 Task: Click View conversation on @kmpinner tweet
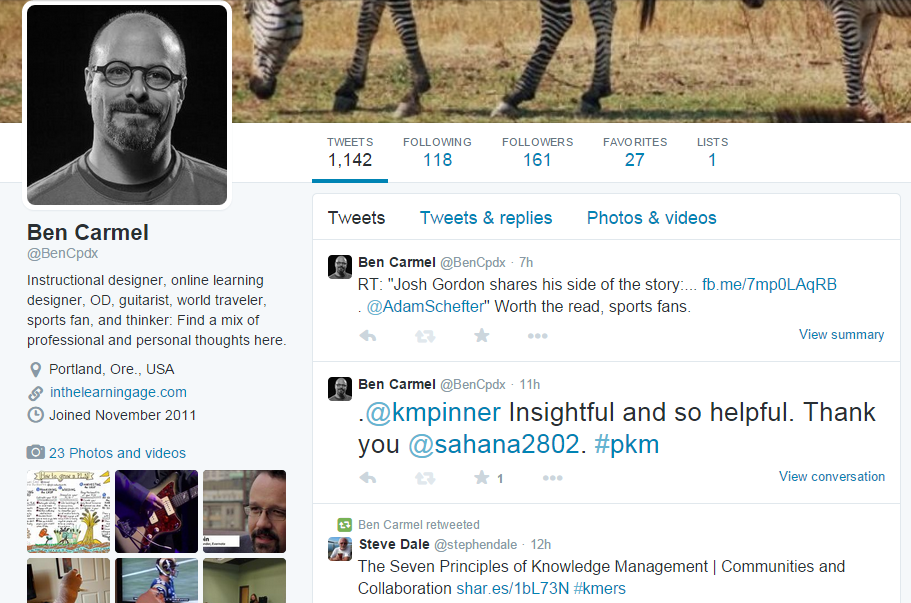coord(831,477)
